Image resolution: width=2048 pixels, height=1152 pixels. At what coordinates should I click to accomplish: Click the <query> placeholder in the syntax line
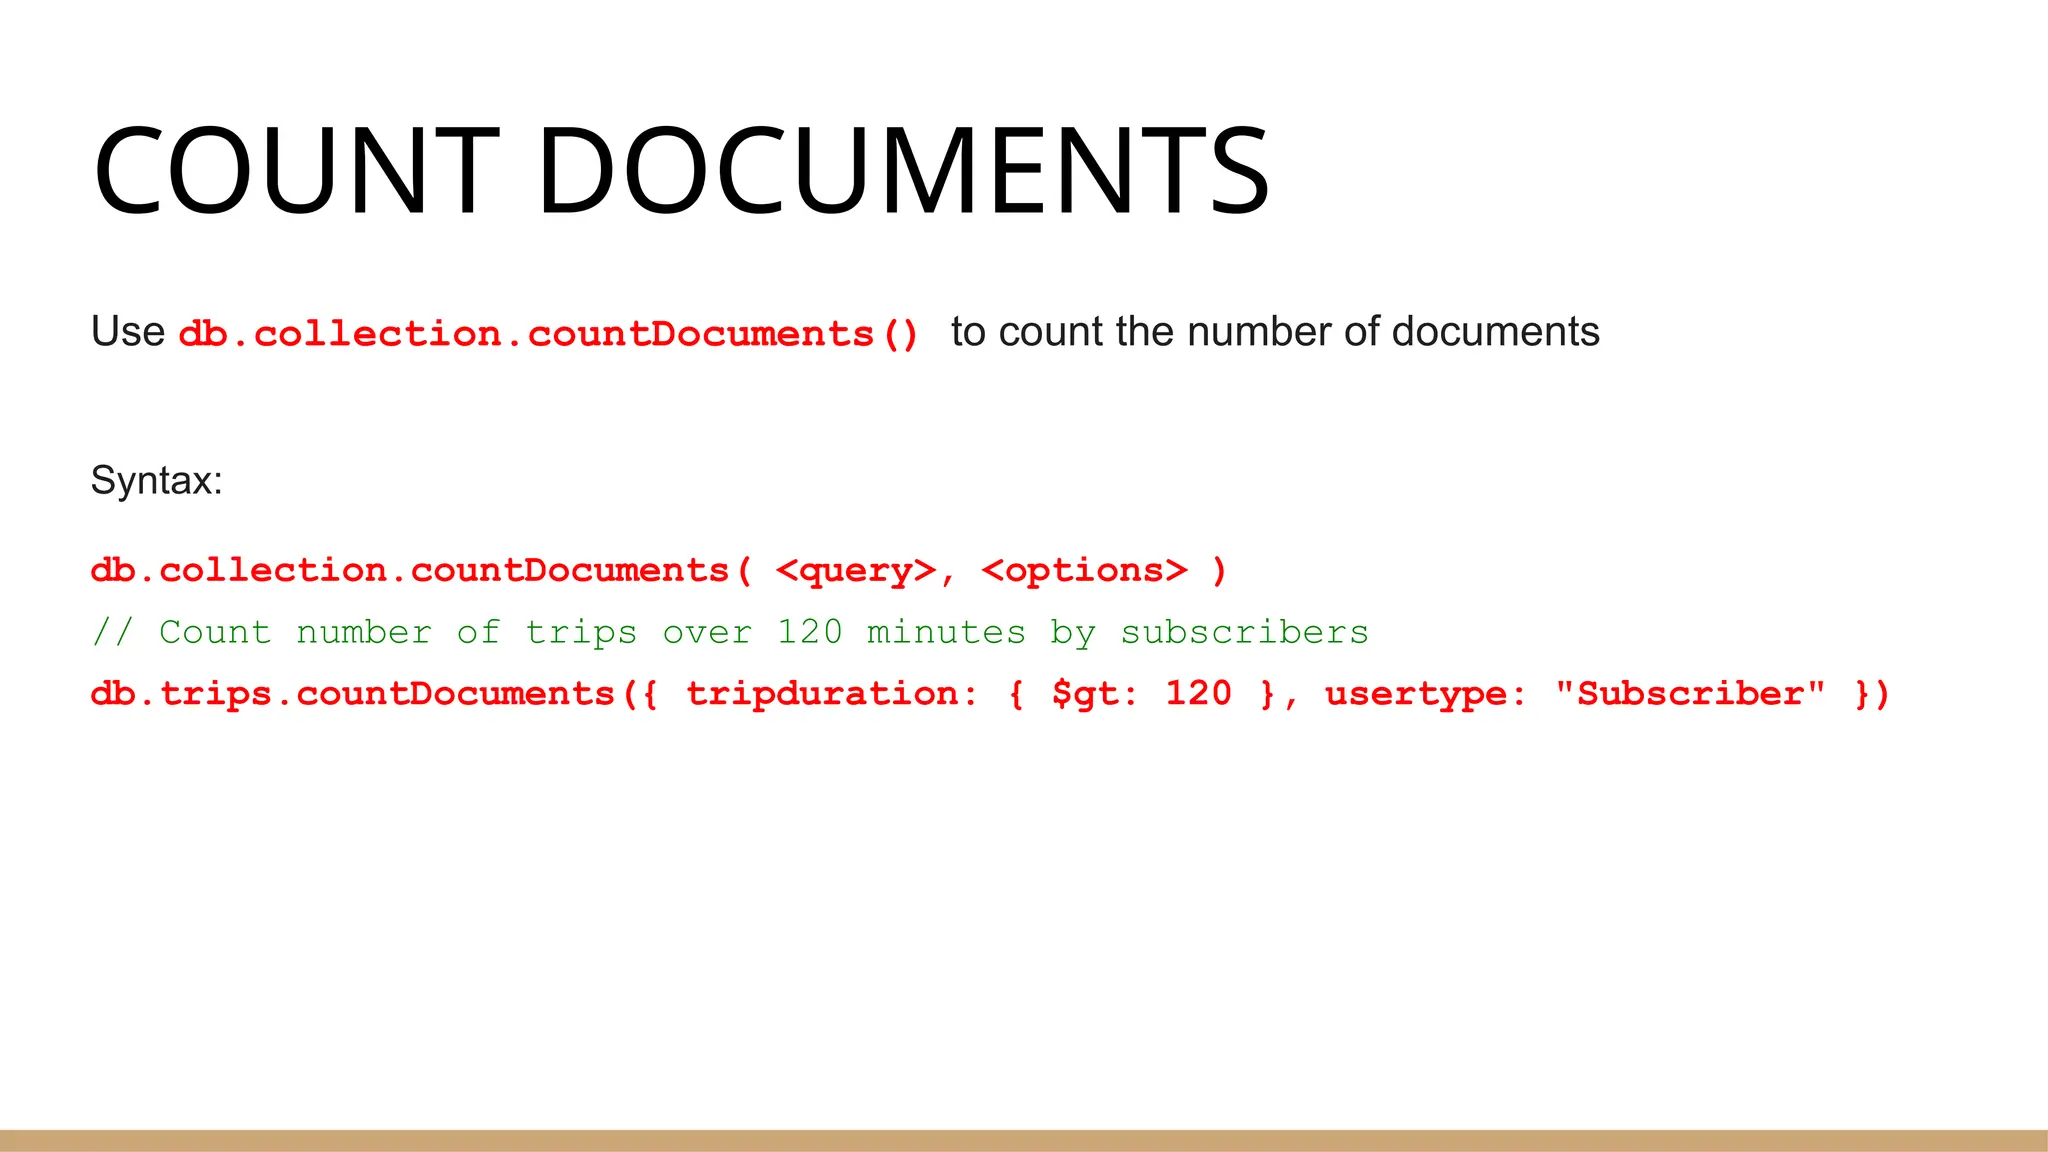855,571
